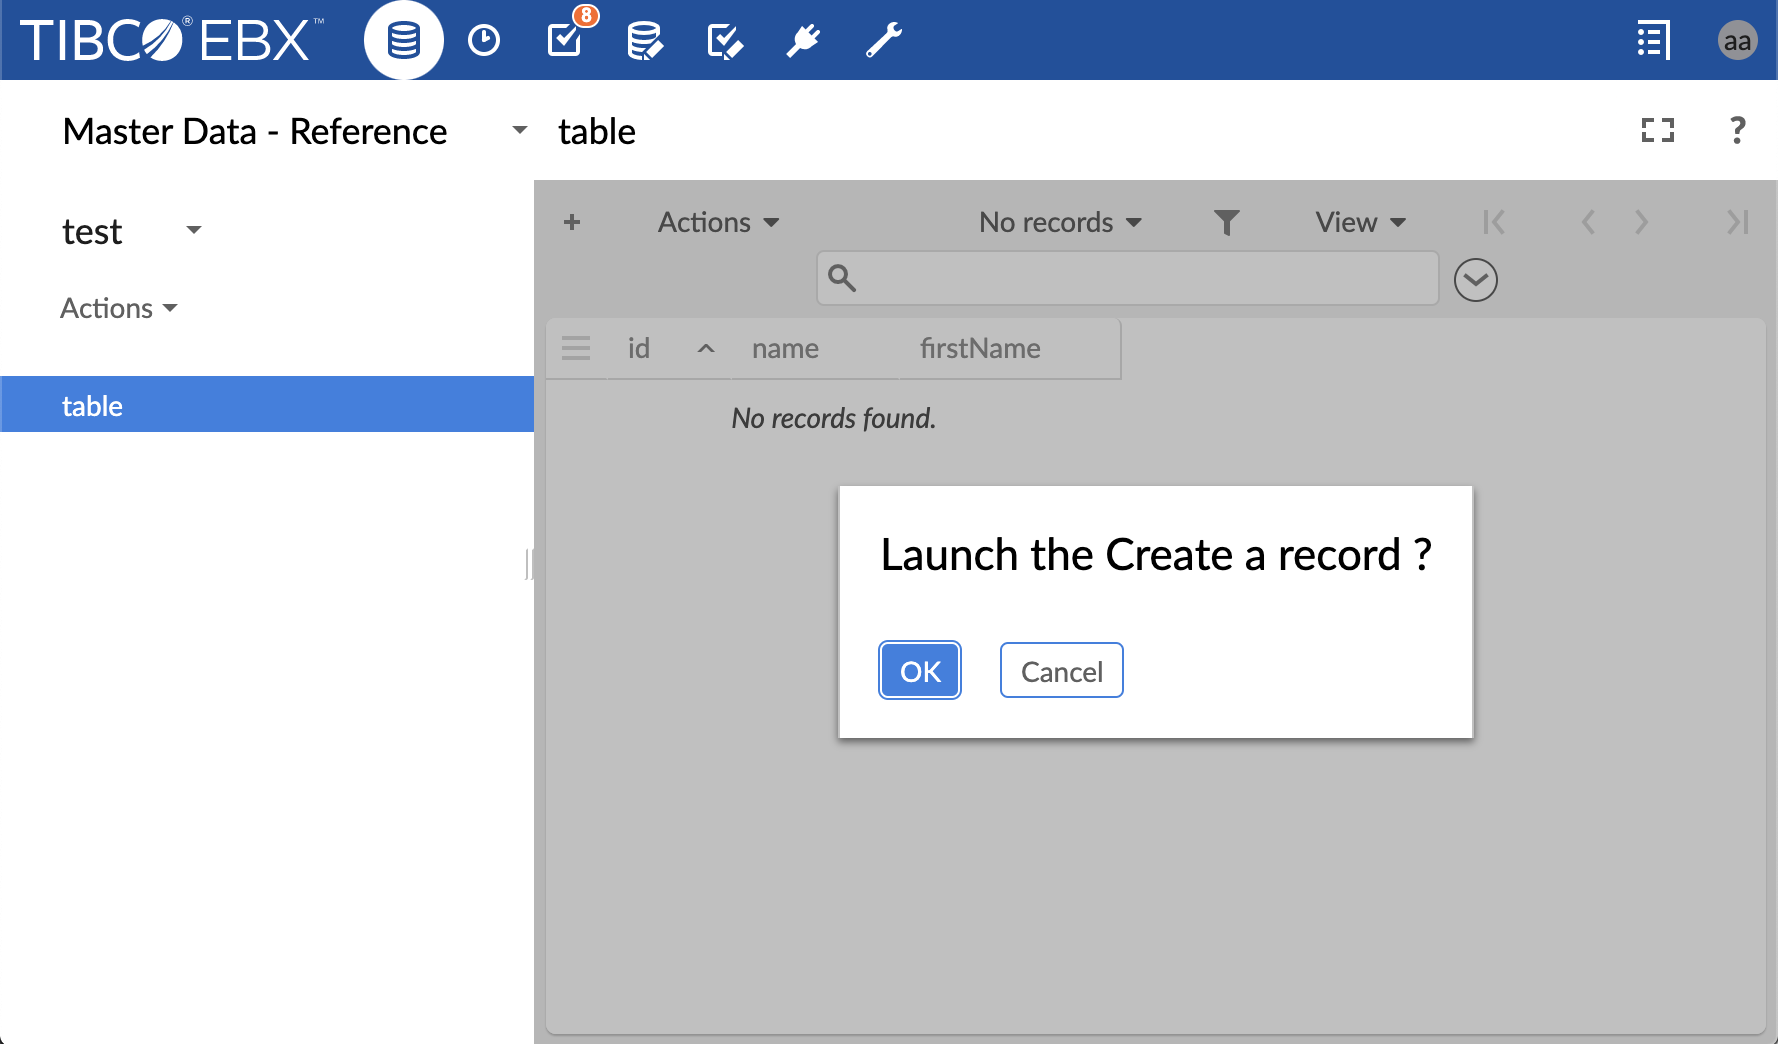The height and width of the screenshot is (1044, 1778).
Task: Open the Workflow Models icon
Action: click(x=724, y=41)
